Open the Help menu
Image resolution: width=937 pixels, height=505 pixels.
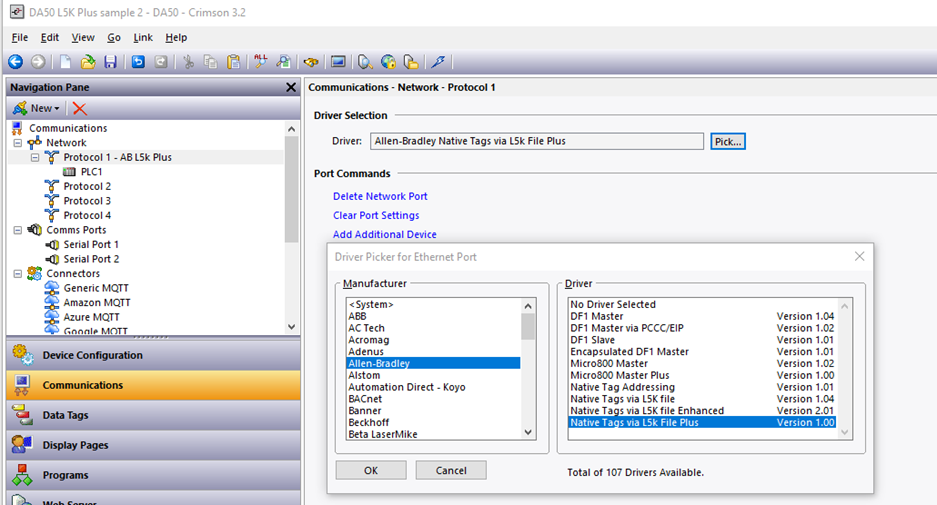coord(176,37)
